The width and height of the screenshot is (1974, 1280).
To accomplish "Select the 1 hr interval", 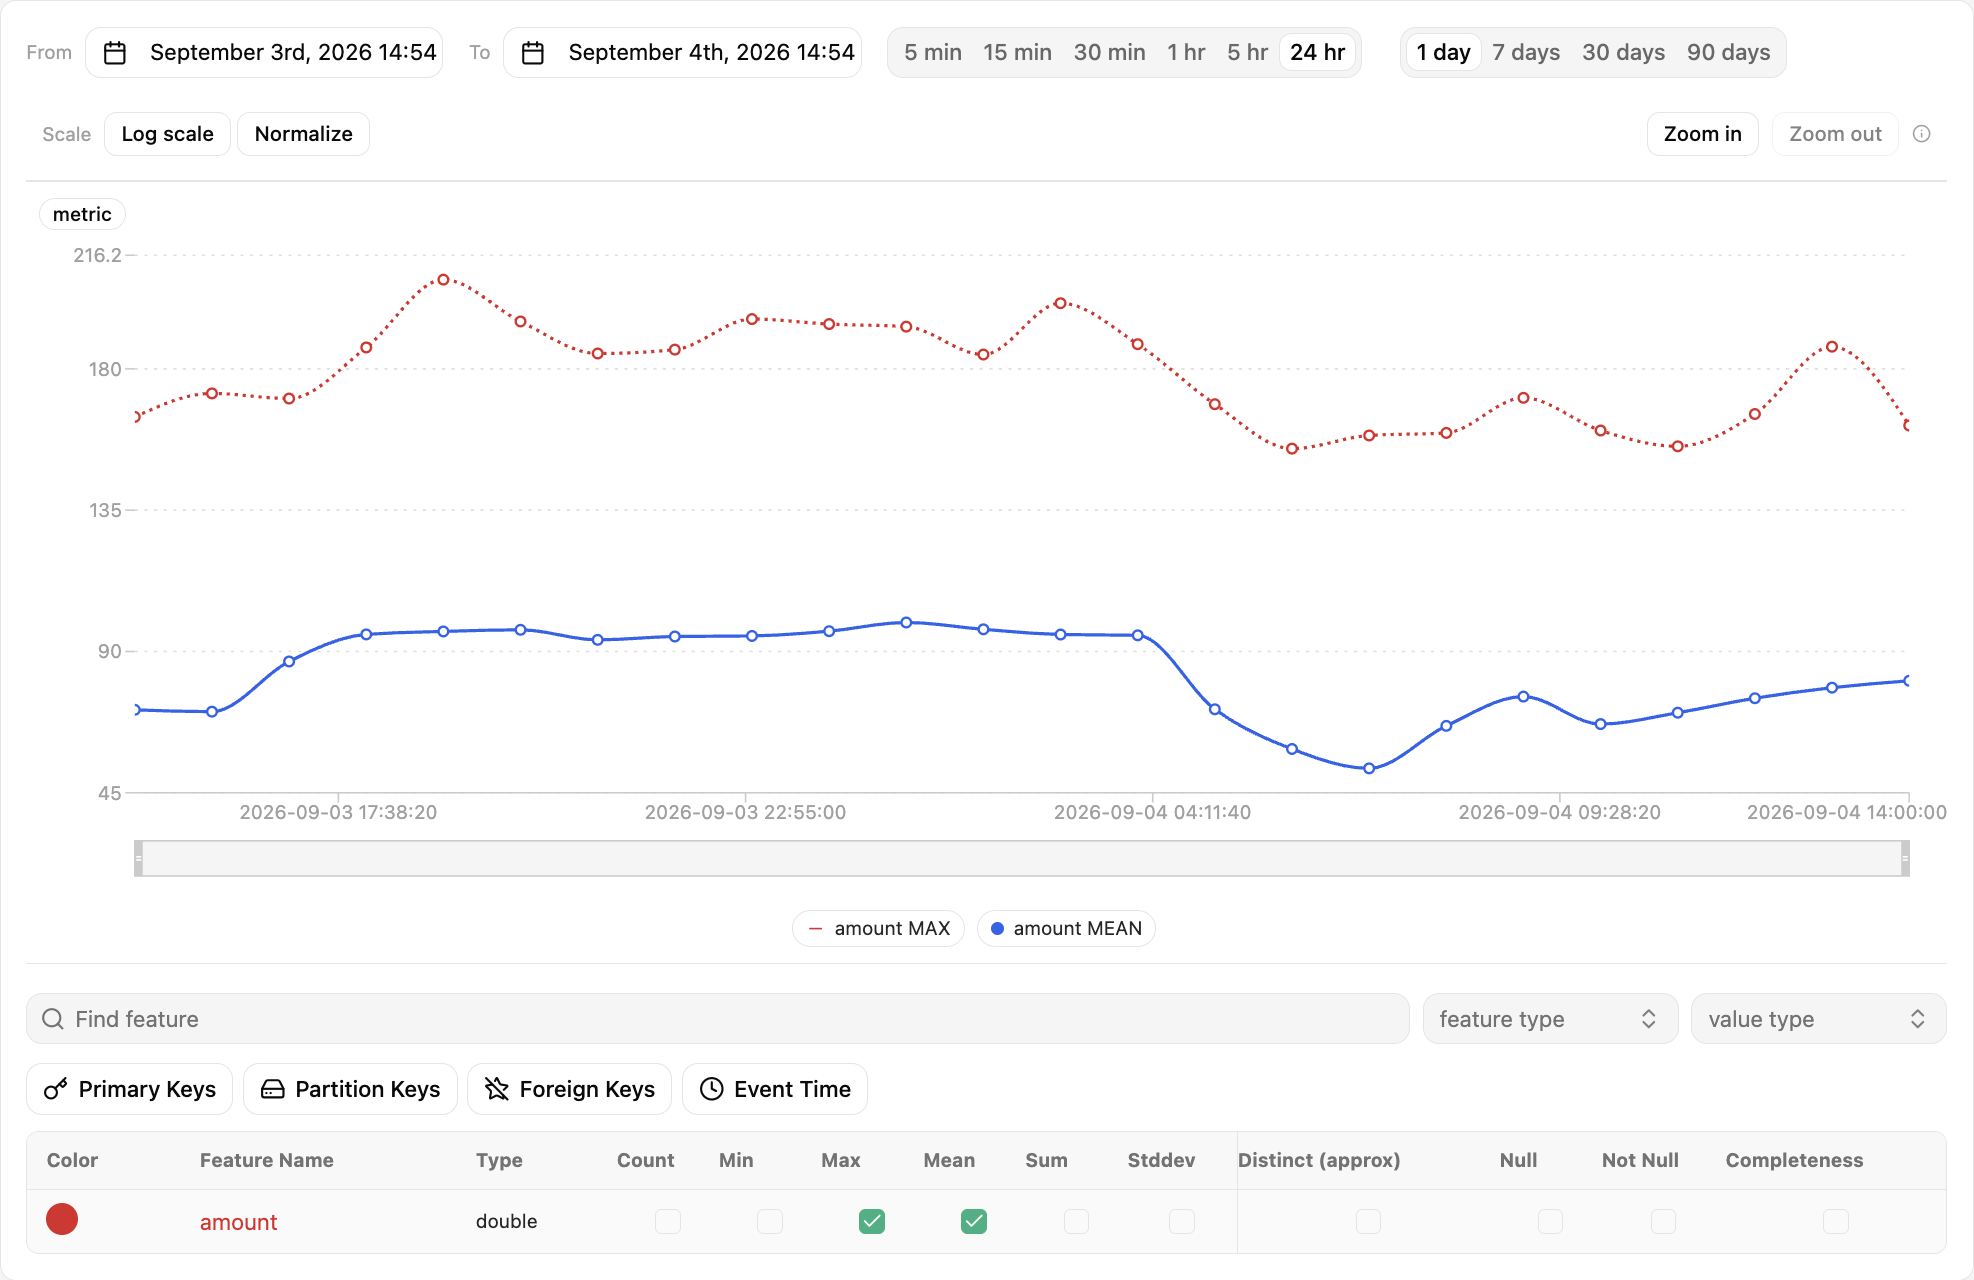I will coord(1186,53).
